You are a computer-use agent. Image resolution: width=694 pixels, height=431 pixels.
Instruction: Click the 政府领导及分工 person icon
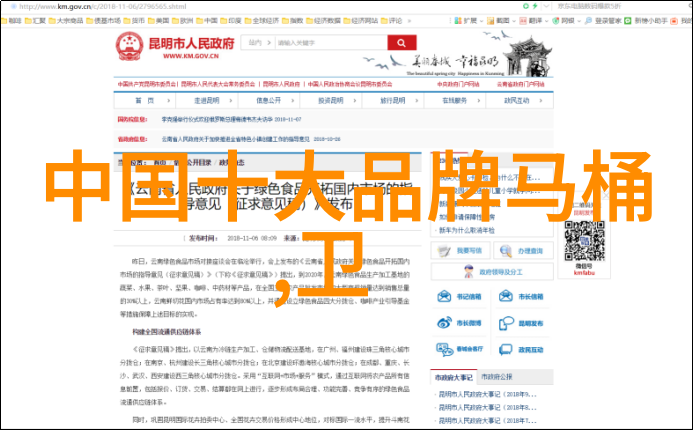pyautogui.click(x=468, y=272)
